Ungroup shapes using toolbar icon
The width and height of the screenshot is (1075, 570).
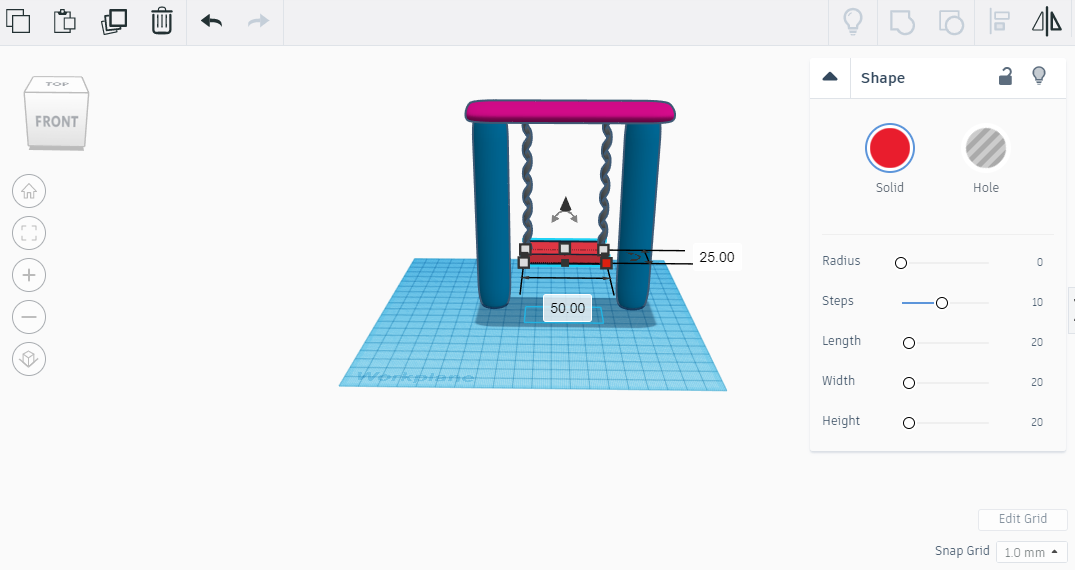951,22
